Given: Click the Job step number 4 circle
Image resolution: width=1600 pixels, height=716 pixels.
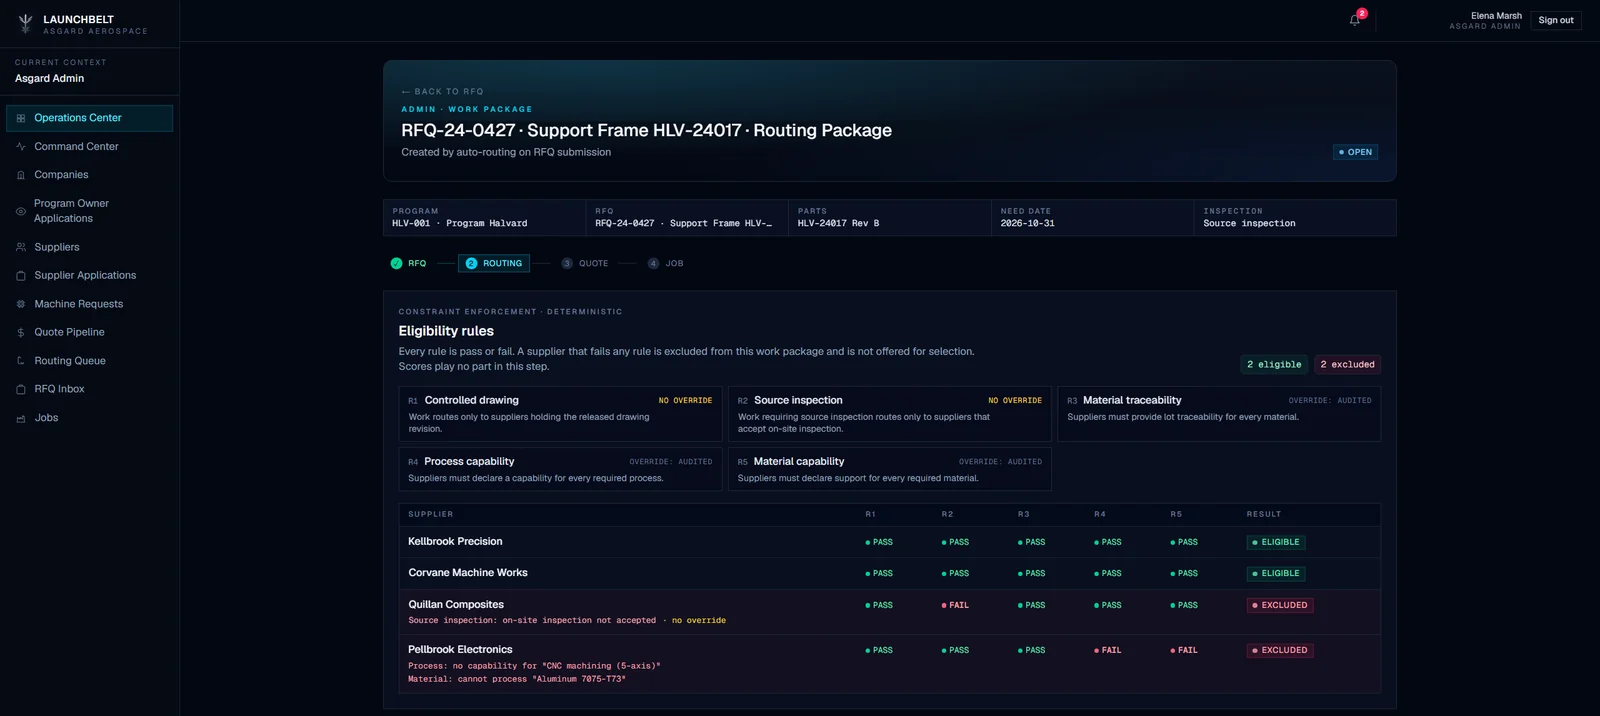Looking at the screenshot, I should (x=653, y=264).
